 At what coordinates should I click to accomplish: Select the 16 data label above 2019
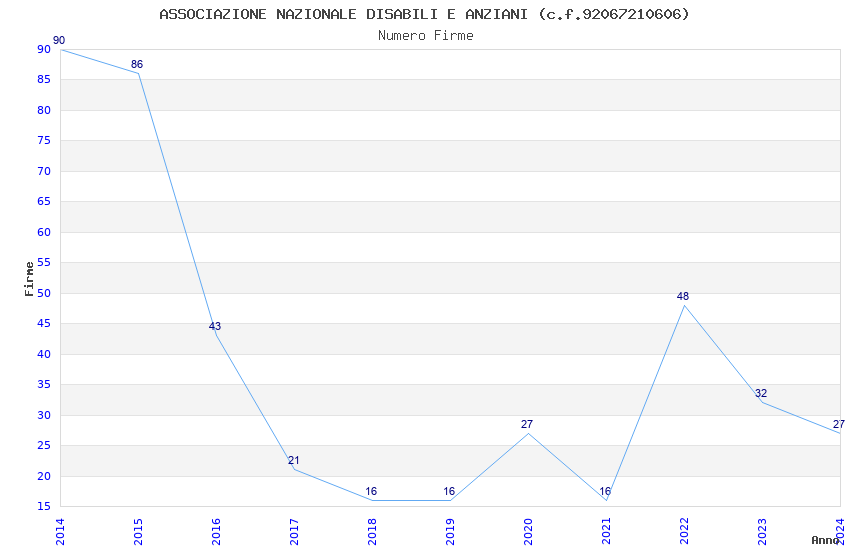[449, 491]
